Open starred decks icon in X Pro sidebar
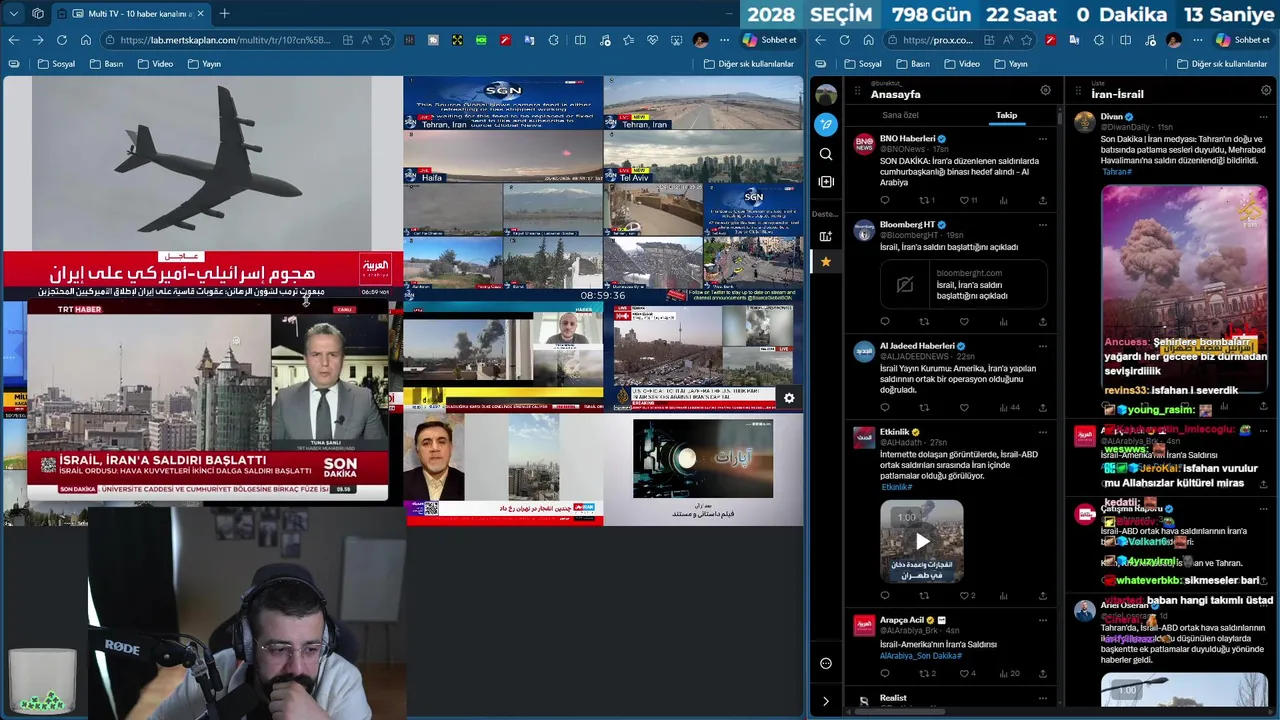Viewport: 1280px width, 720px height. pos(825,262)
